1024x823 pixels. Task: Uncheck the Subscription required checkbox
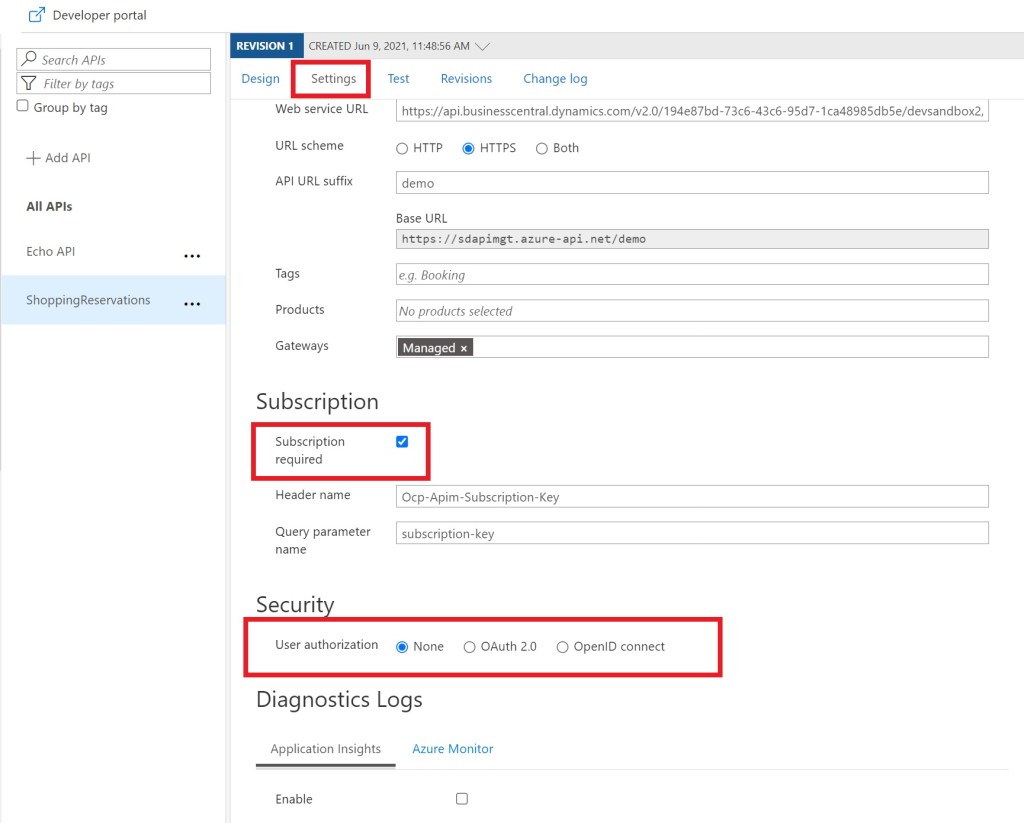click(402, 442)
